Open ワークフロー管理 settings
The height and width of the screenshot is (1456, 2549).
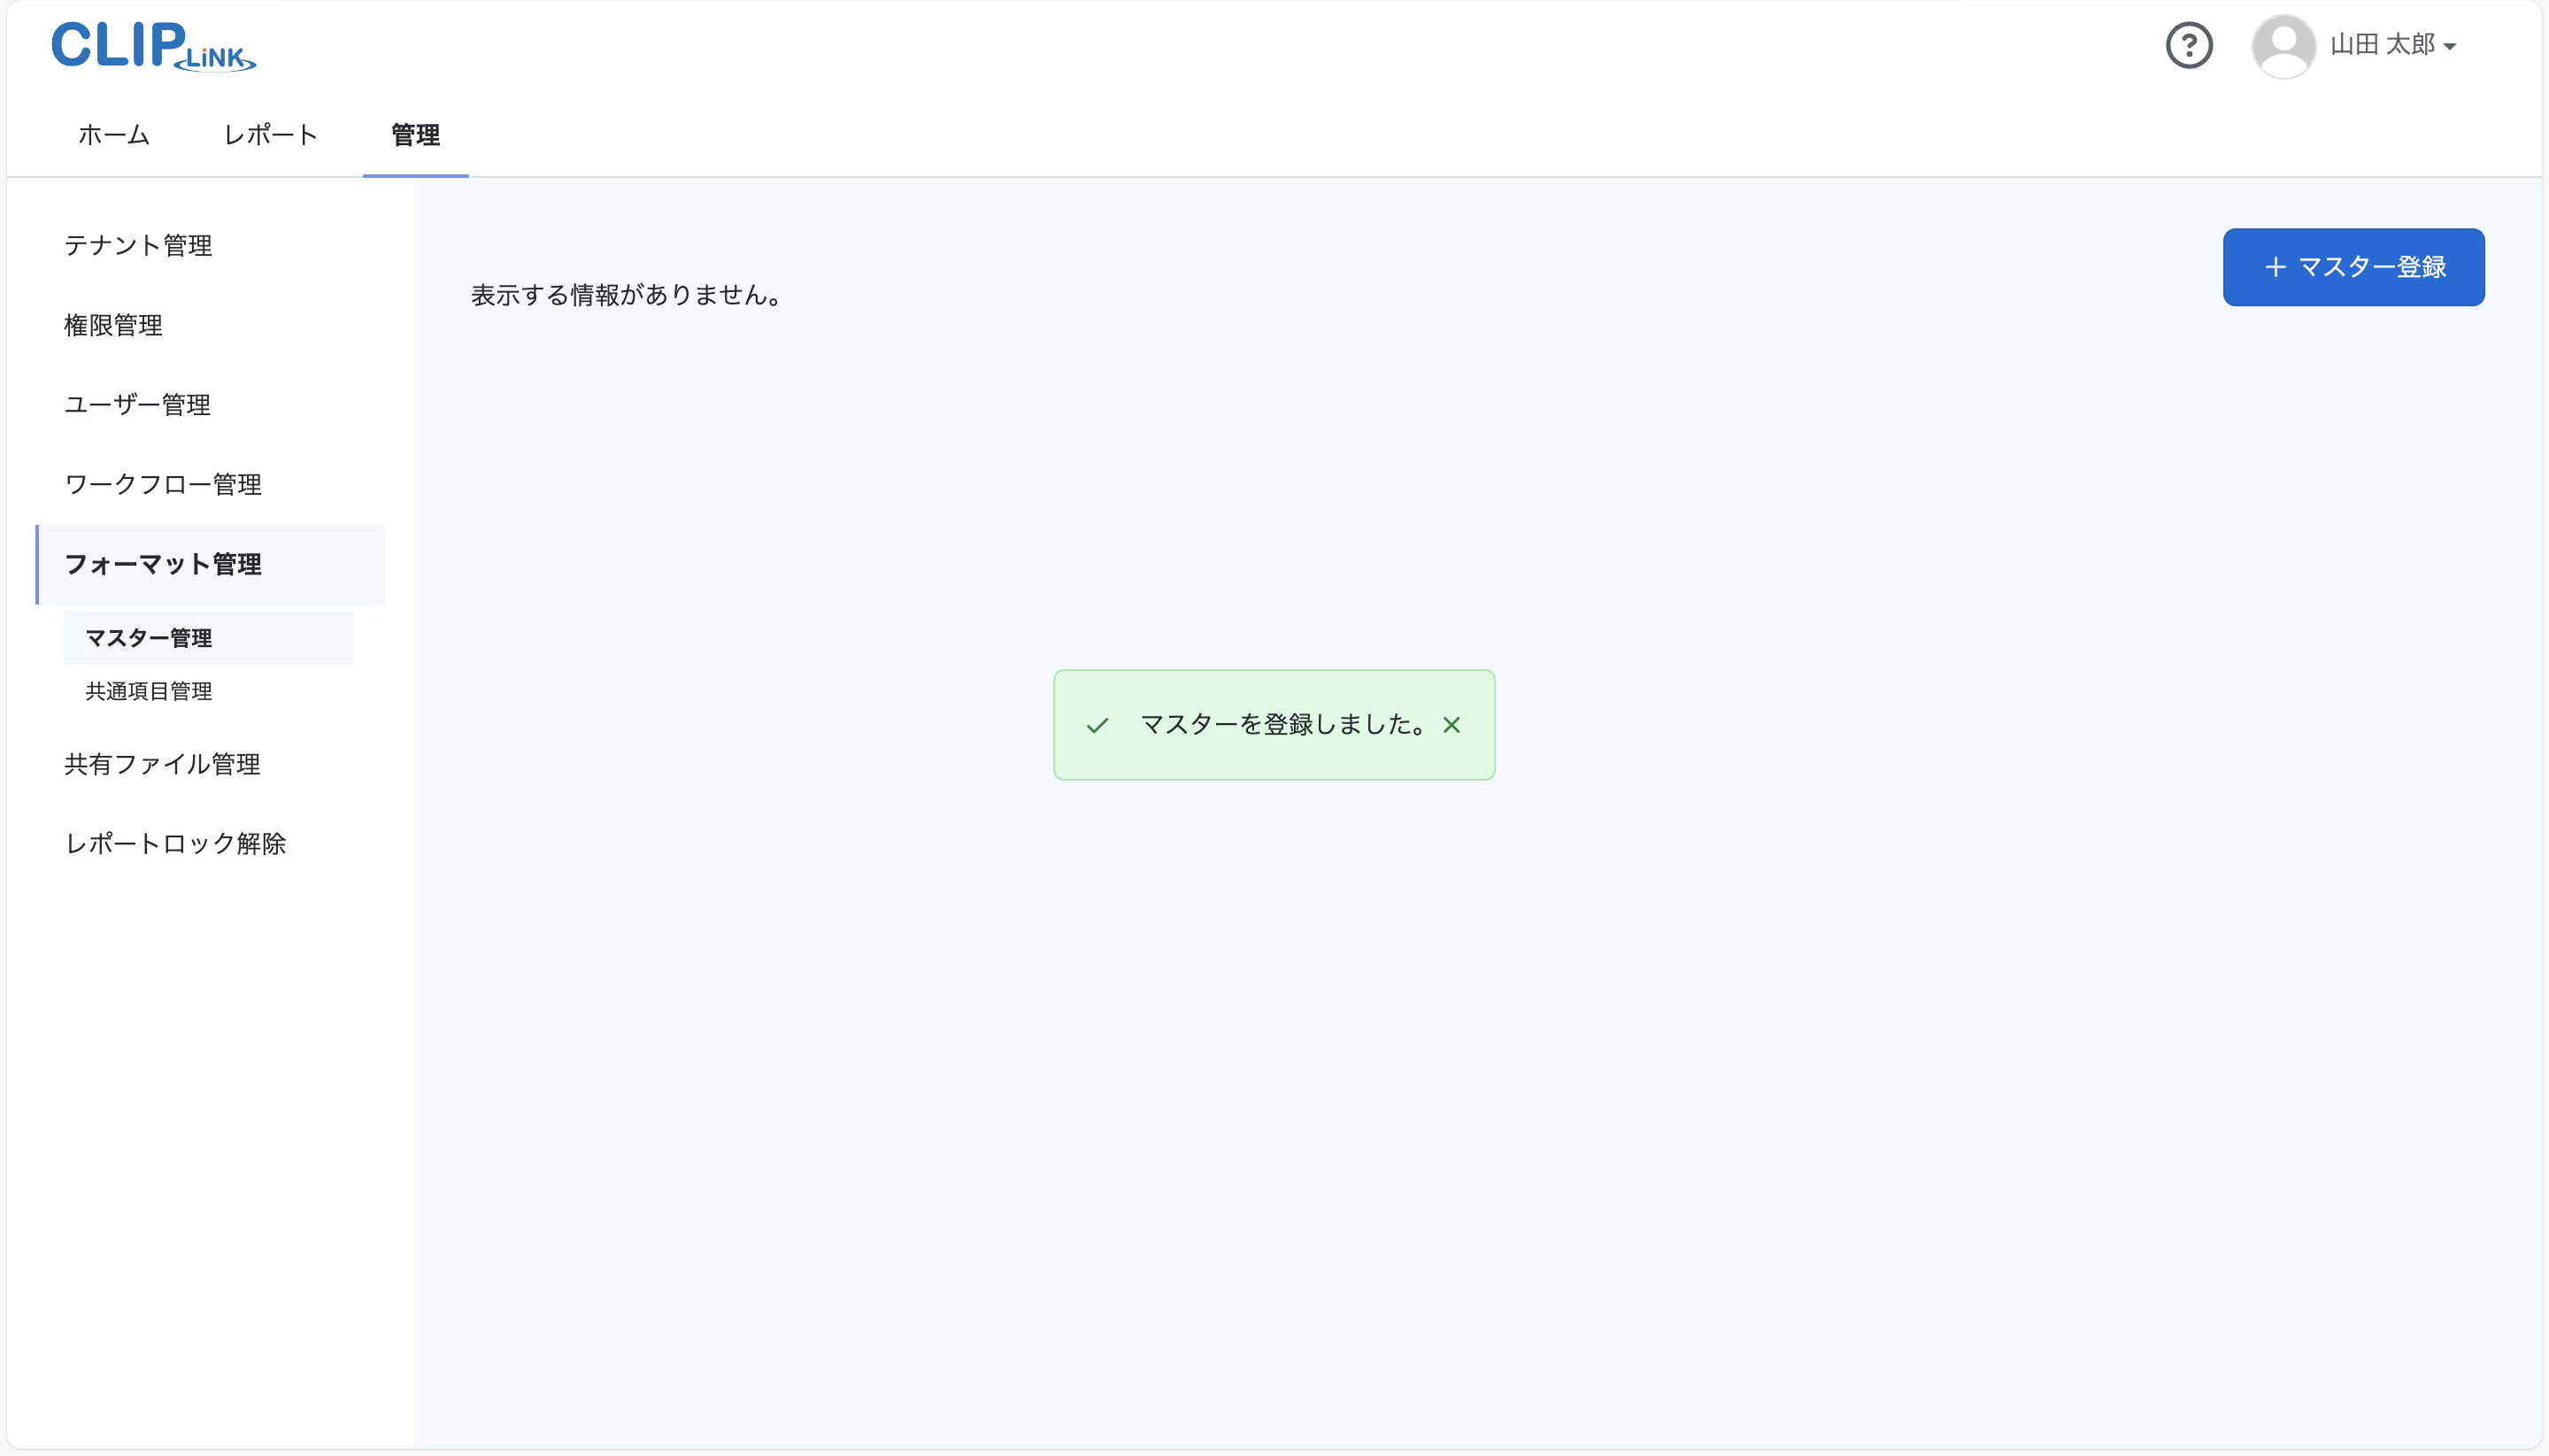pyautogui.click(x=161, y=484)
